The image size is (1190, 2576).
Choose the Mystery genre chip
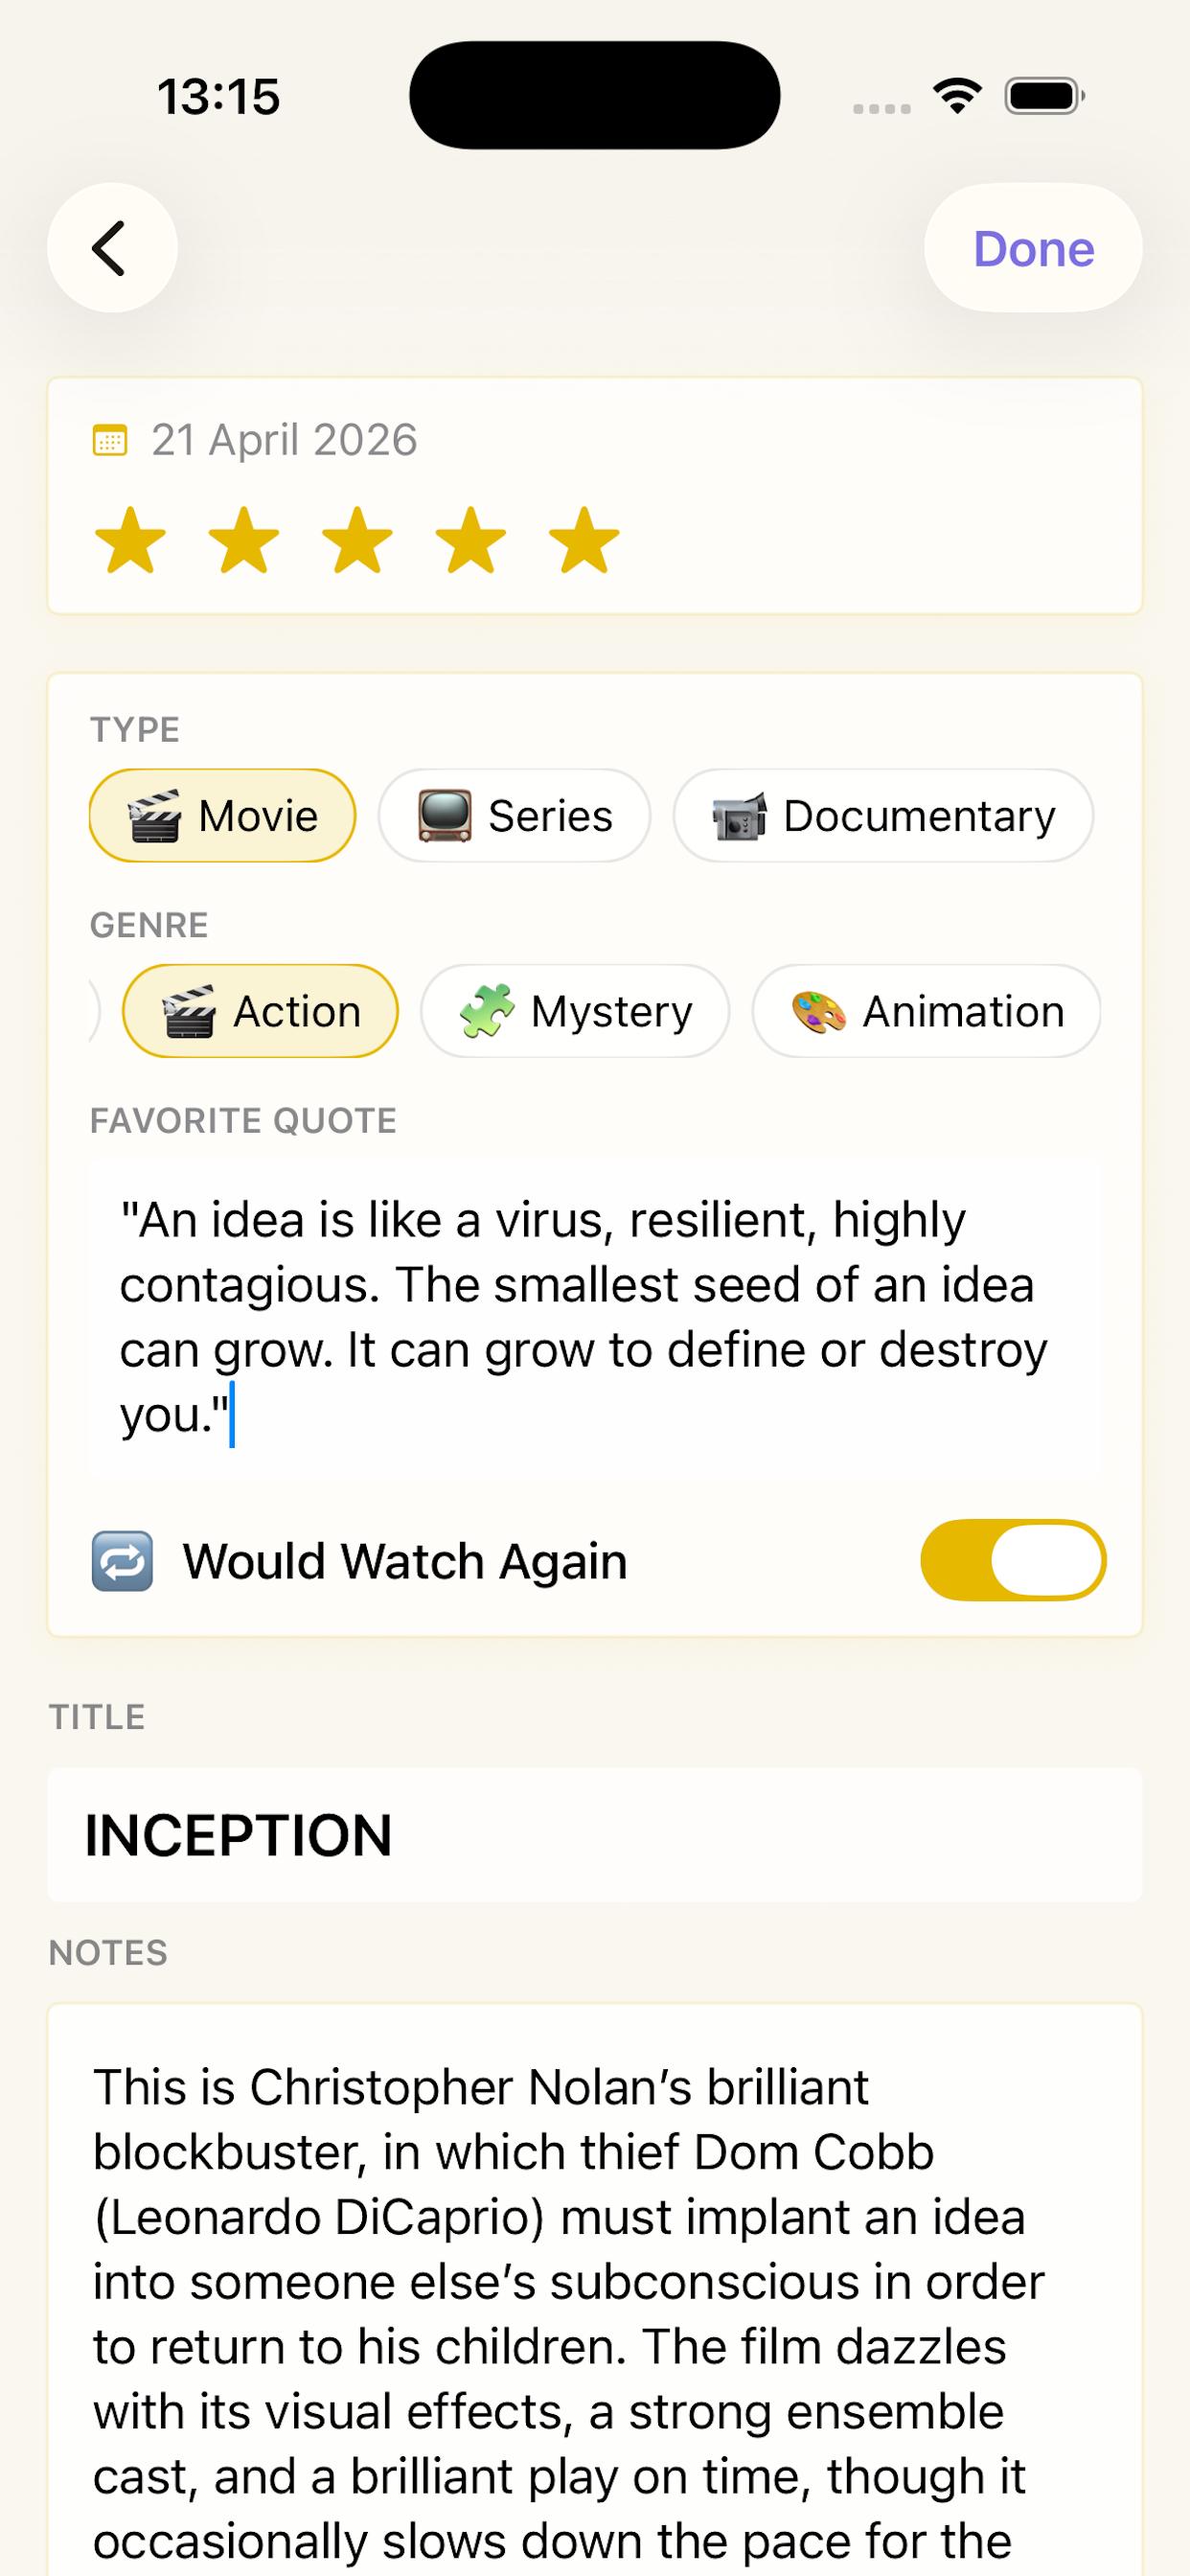(x=575, y=1011)
